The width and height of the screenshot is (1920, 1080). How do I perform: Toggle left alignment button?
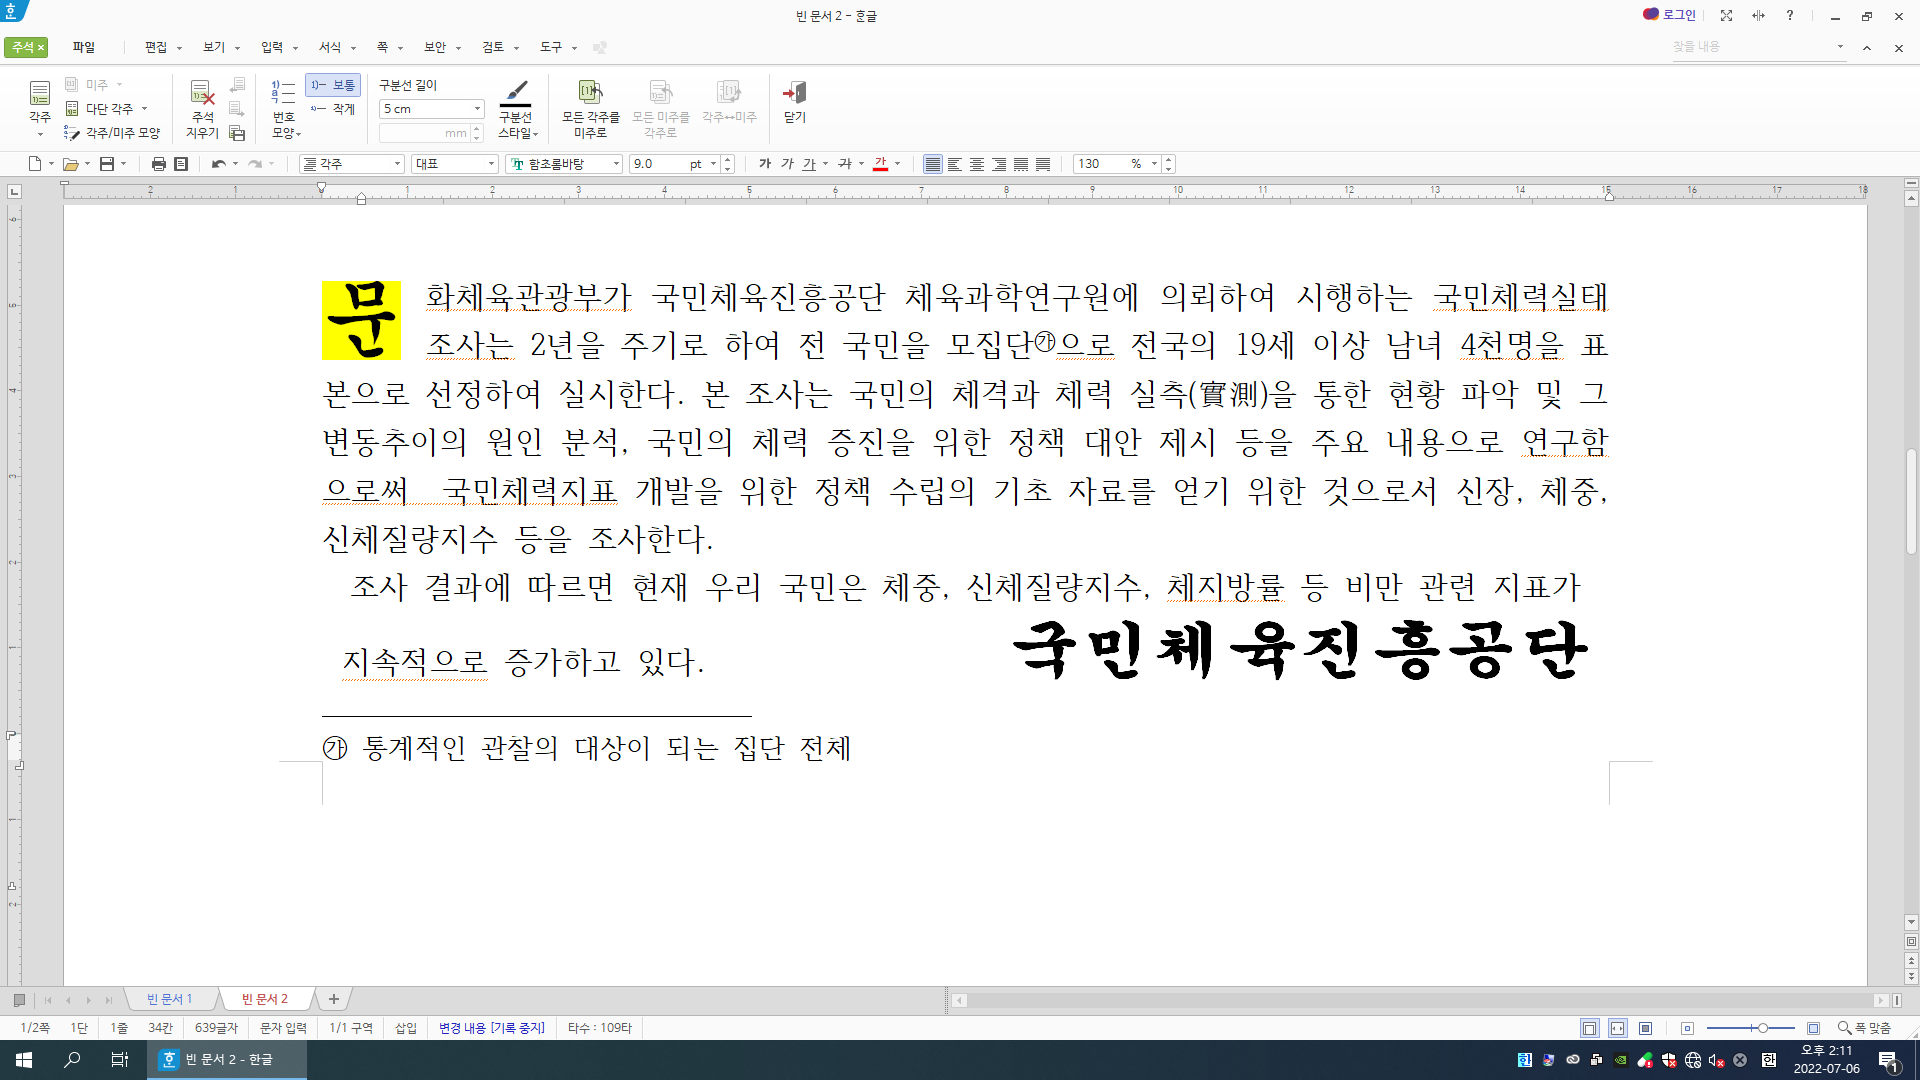[955, 164]
